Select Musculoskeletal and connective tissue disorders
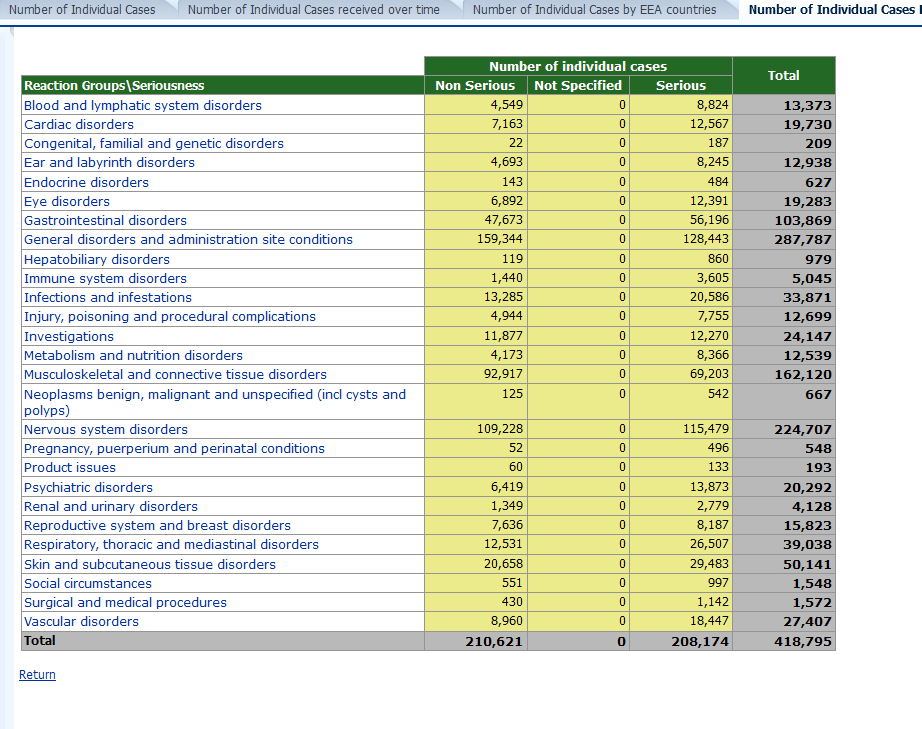Screen dimensions: 922x729 click(x=175, y=374)
